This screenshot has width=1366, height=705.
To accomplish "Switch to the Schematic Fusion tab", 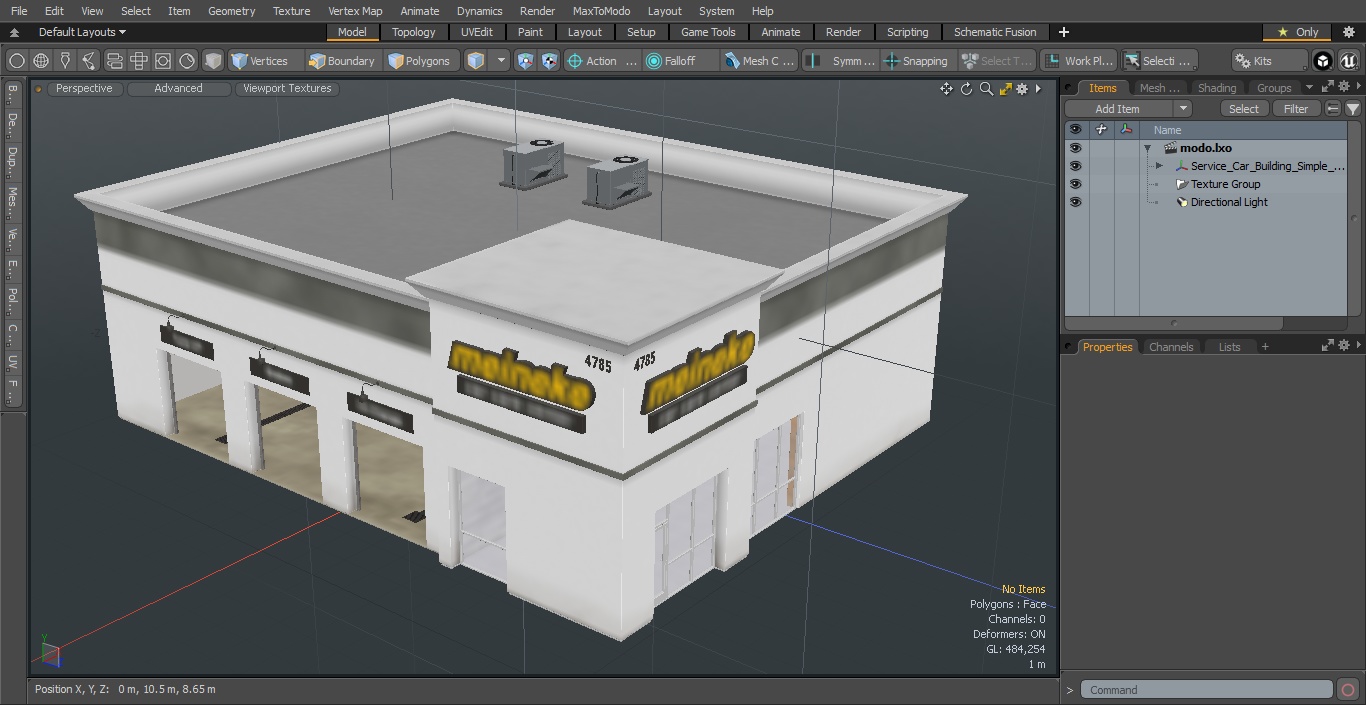I will [x=995, y=32].
